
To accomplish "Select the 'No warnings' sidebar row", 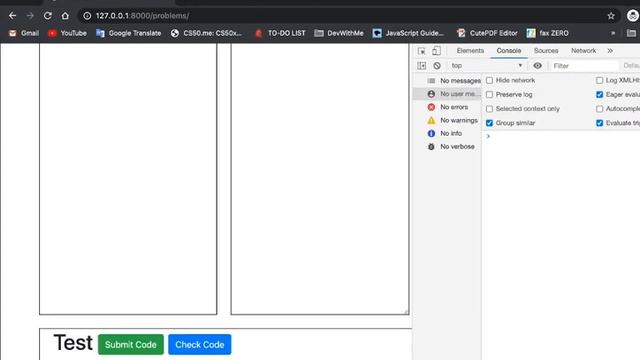I will (447, 120).
